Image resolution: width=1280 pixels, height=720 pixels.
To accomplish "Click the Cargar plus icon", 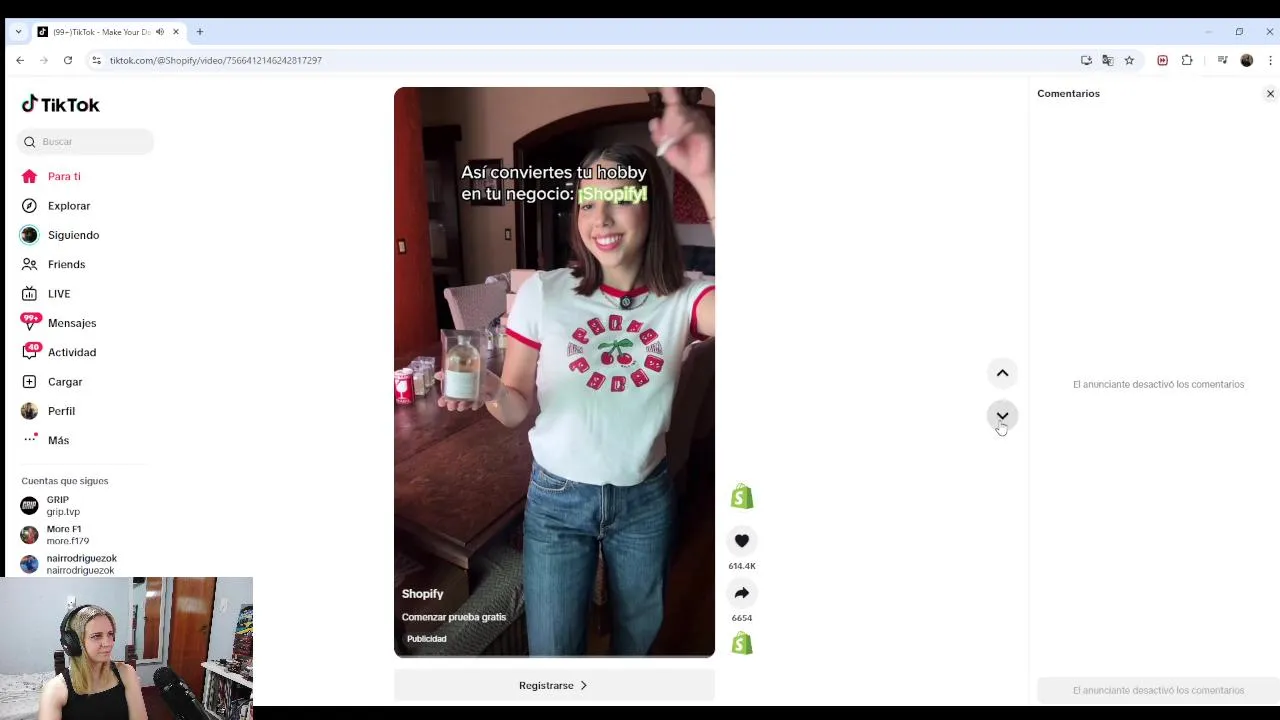I will coord(29,382).
